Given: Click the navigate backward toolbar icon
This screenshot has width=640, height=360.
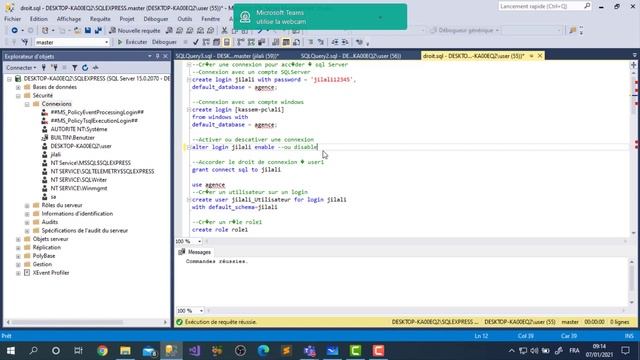Looking at the screenshot, I should point(14,30).
